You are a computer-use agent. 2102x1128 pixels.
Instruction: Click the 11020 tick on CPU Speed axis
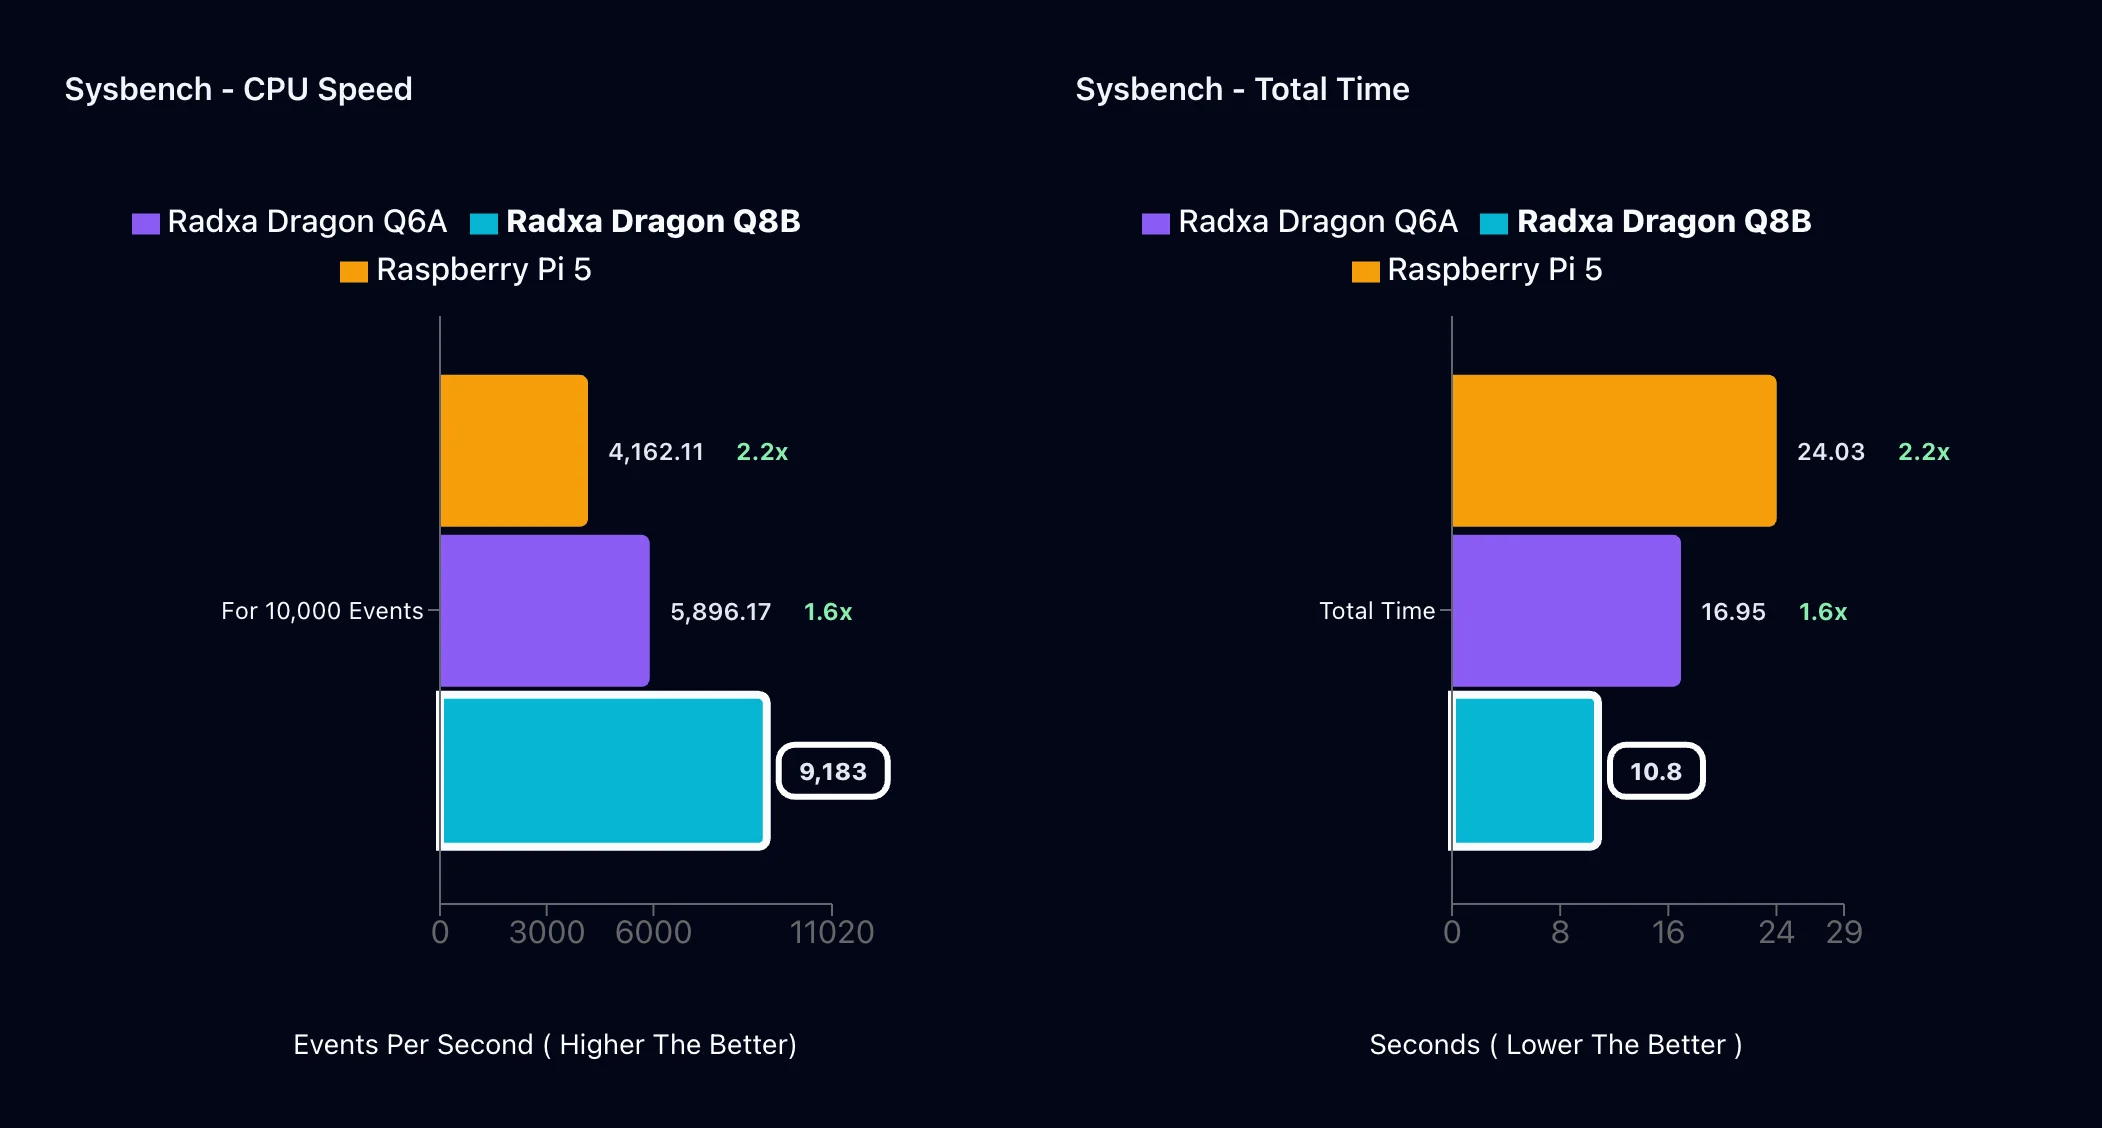click(x=832, y=932)
